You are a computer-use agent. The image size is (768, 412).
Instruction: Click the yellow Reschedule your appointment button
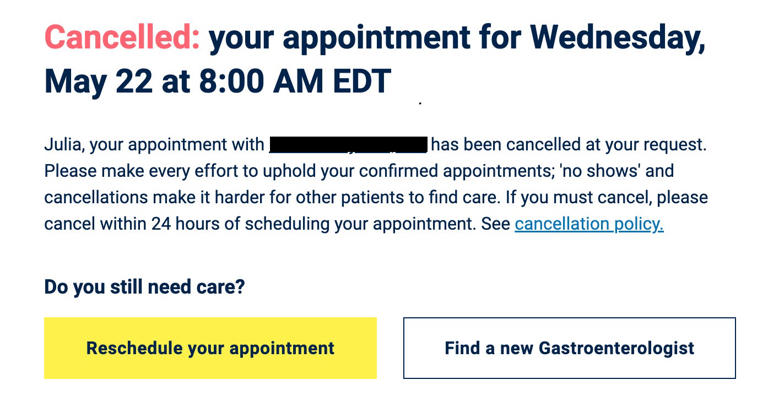point(210,348)
